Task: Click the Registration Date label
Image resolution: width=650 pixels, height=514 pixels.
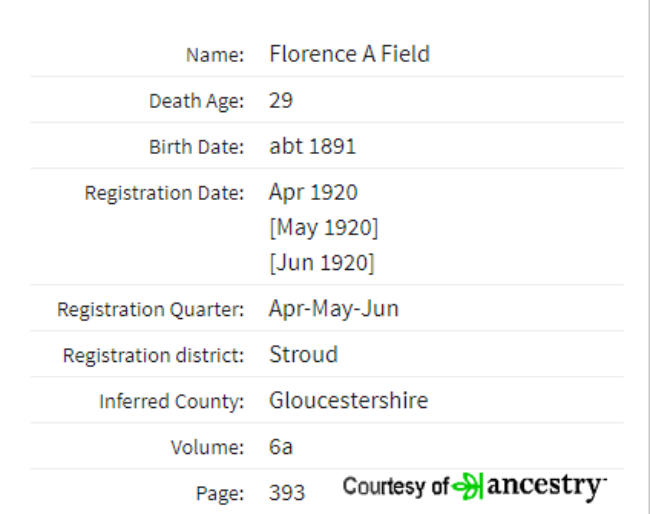Action: (x=164, y=193)
